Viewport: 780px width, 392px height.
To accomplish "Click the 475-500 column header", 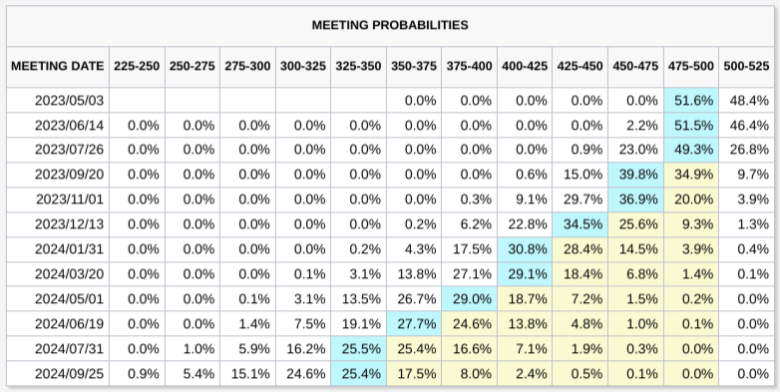I will pyautogui.click(x=691, y=66).
